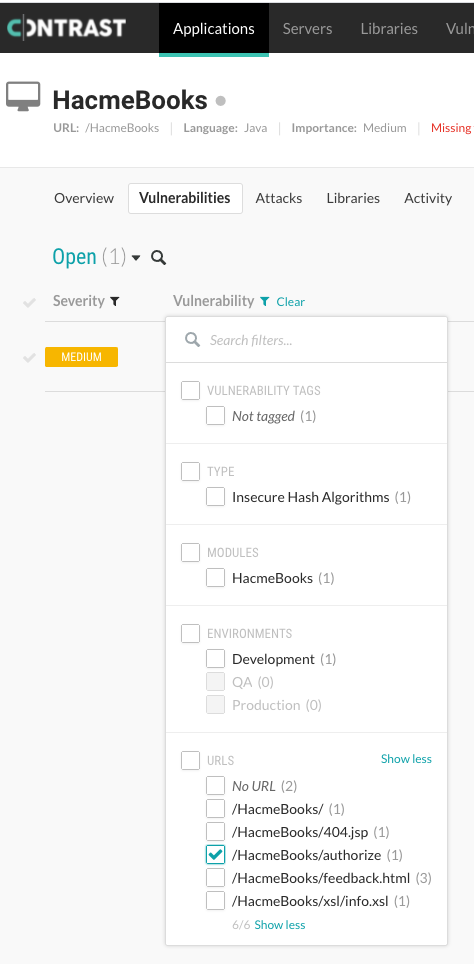Image resolution: width=474 pixels, height=964 pixels.
Task: Click the Importance: Medium text
Action: point(349,128)
